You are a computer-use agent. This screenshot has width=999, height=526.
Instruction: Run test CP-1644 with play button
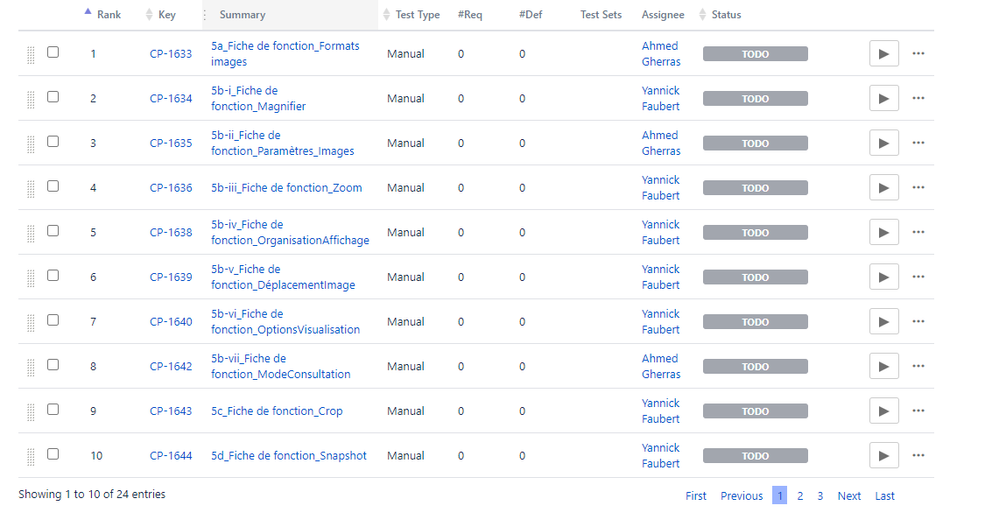[884, 455]
